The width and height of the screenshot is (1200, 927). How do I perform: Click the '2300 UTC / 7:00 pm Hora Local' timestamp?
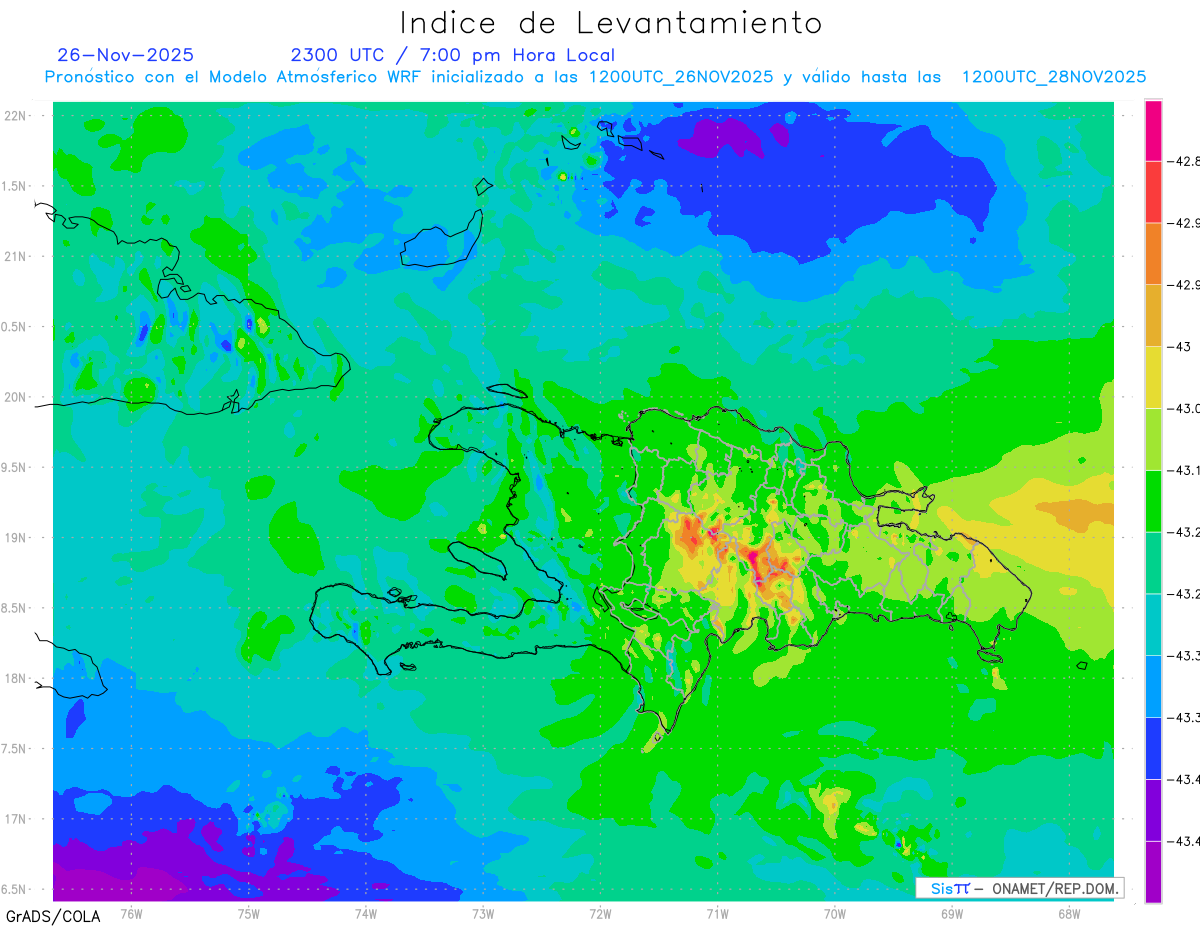coord(453,55)
